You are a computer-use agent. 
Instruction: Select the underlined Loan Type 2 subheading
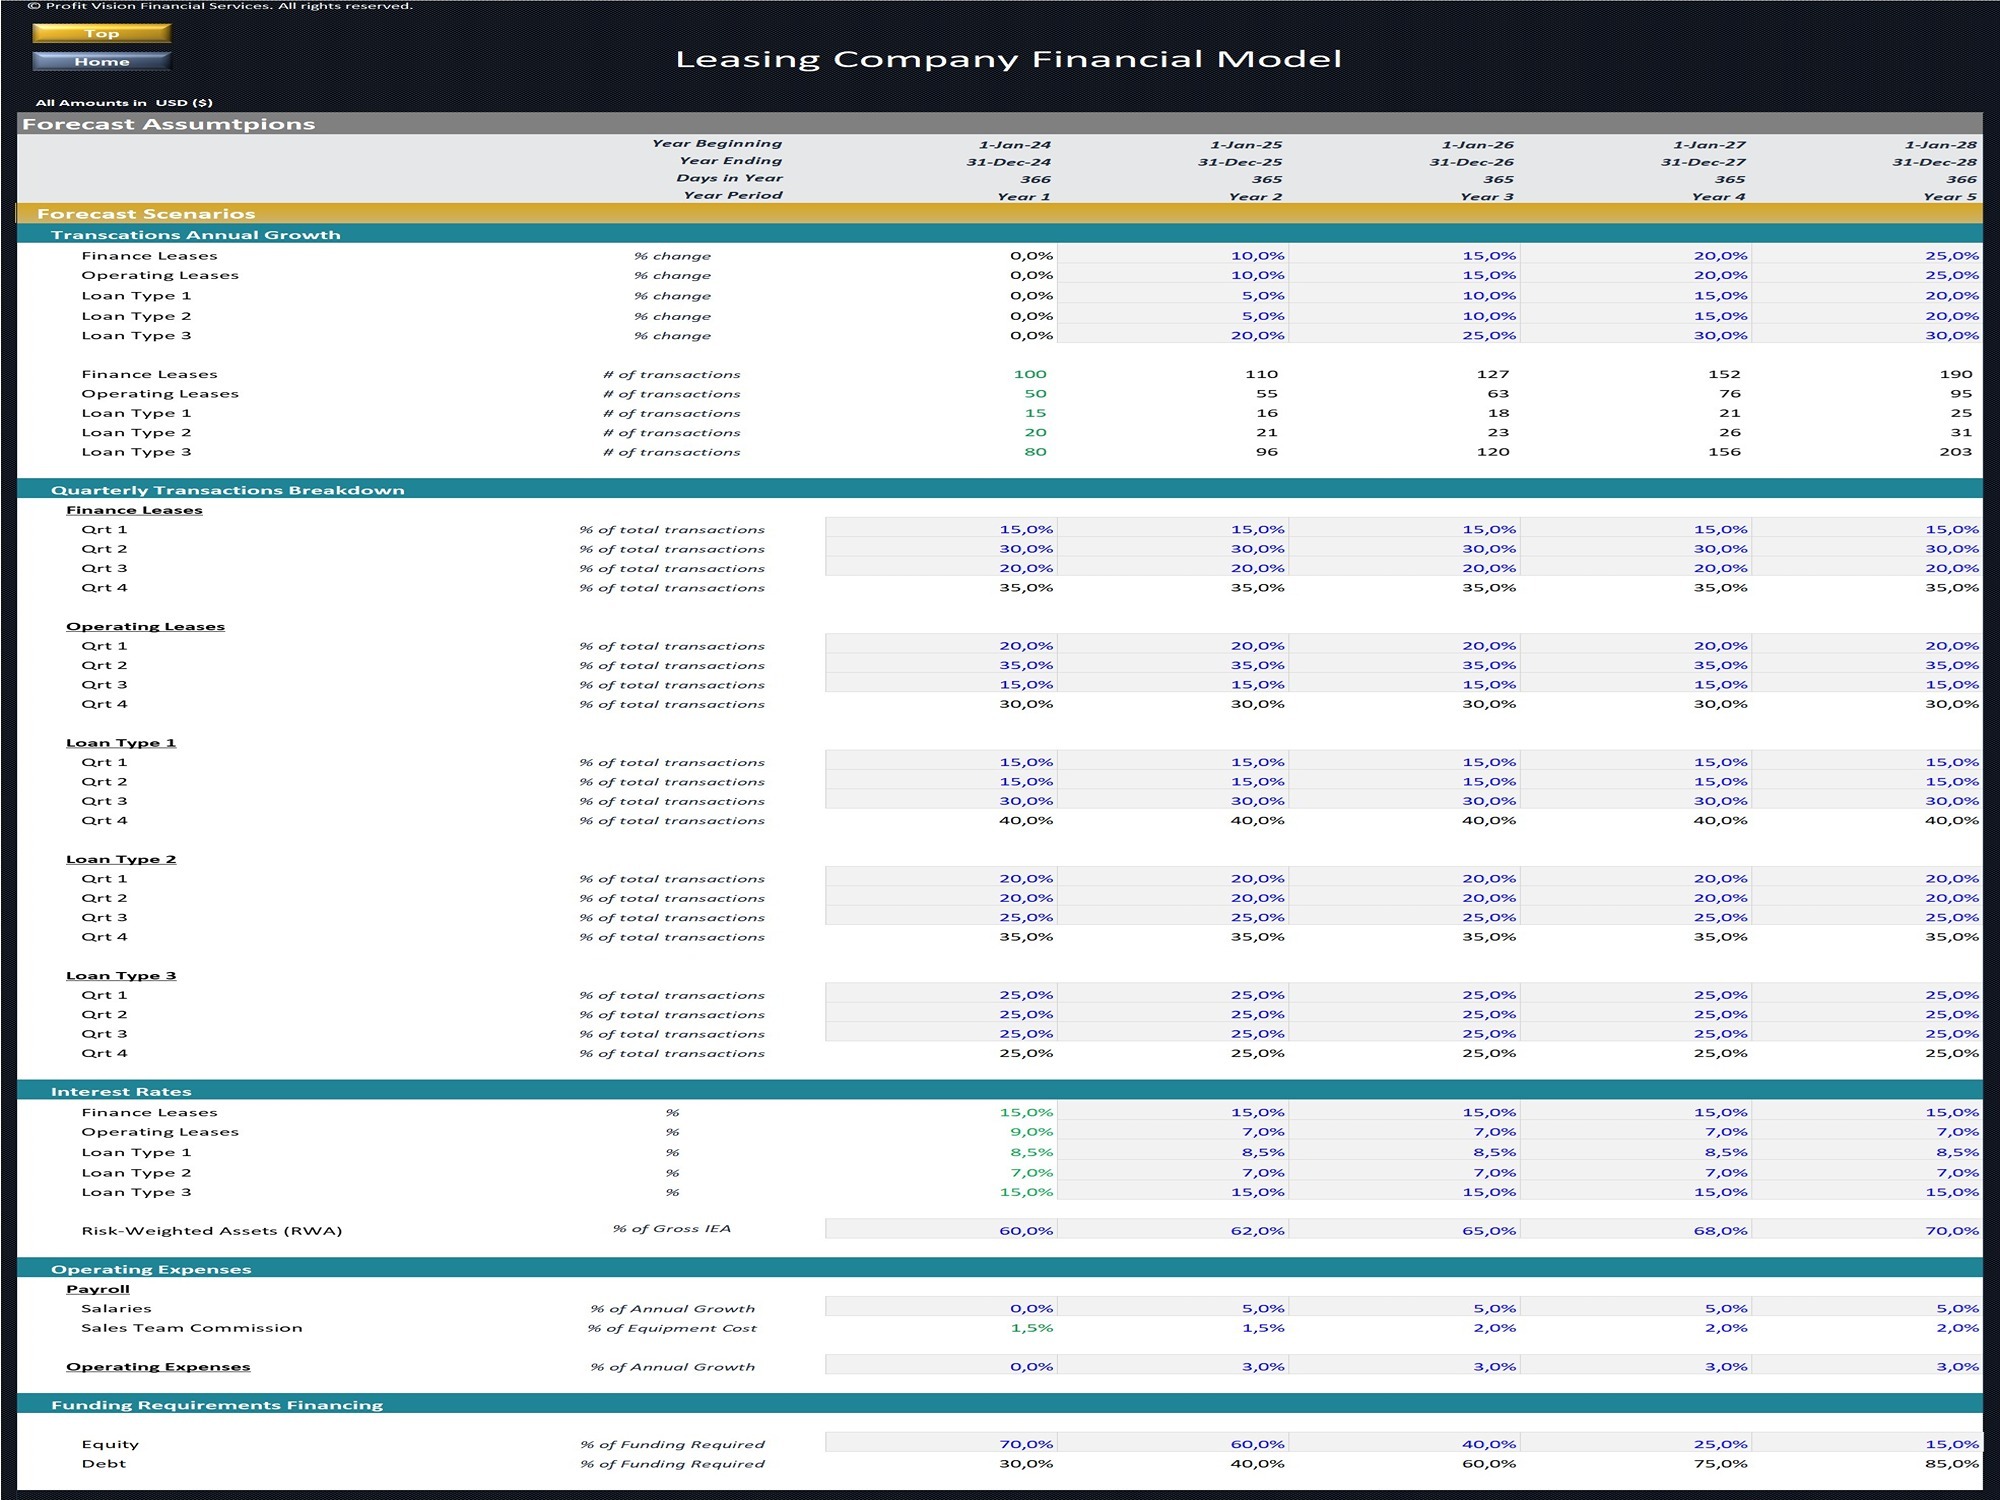tap(121, 859)
